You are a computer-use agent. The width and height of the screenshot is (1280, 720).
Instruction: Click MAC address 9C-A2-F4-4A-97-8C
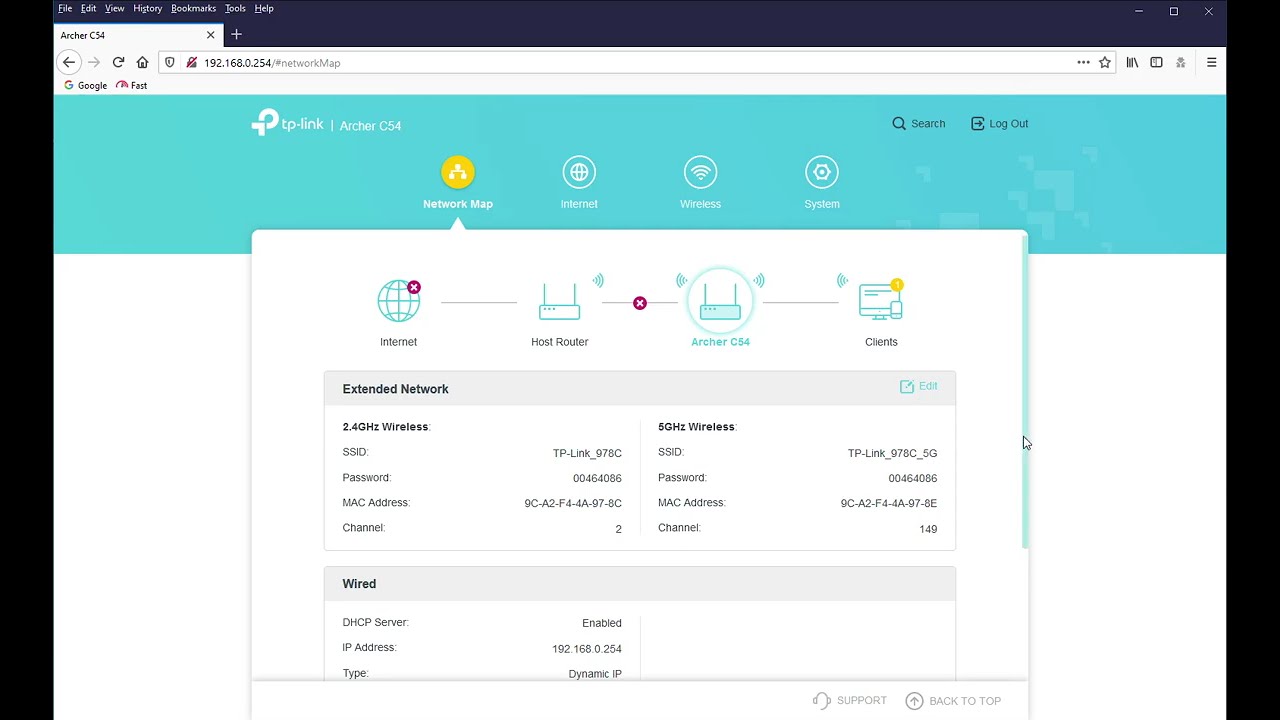pyautogui.click(x=573, y=503)
